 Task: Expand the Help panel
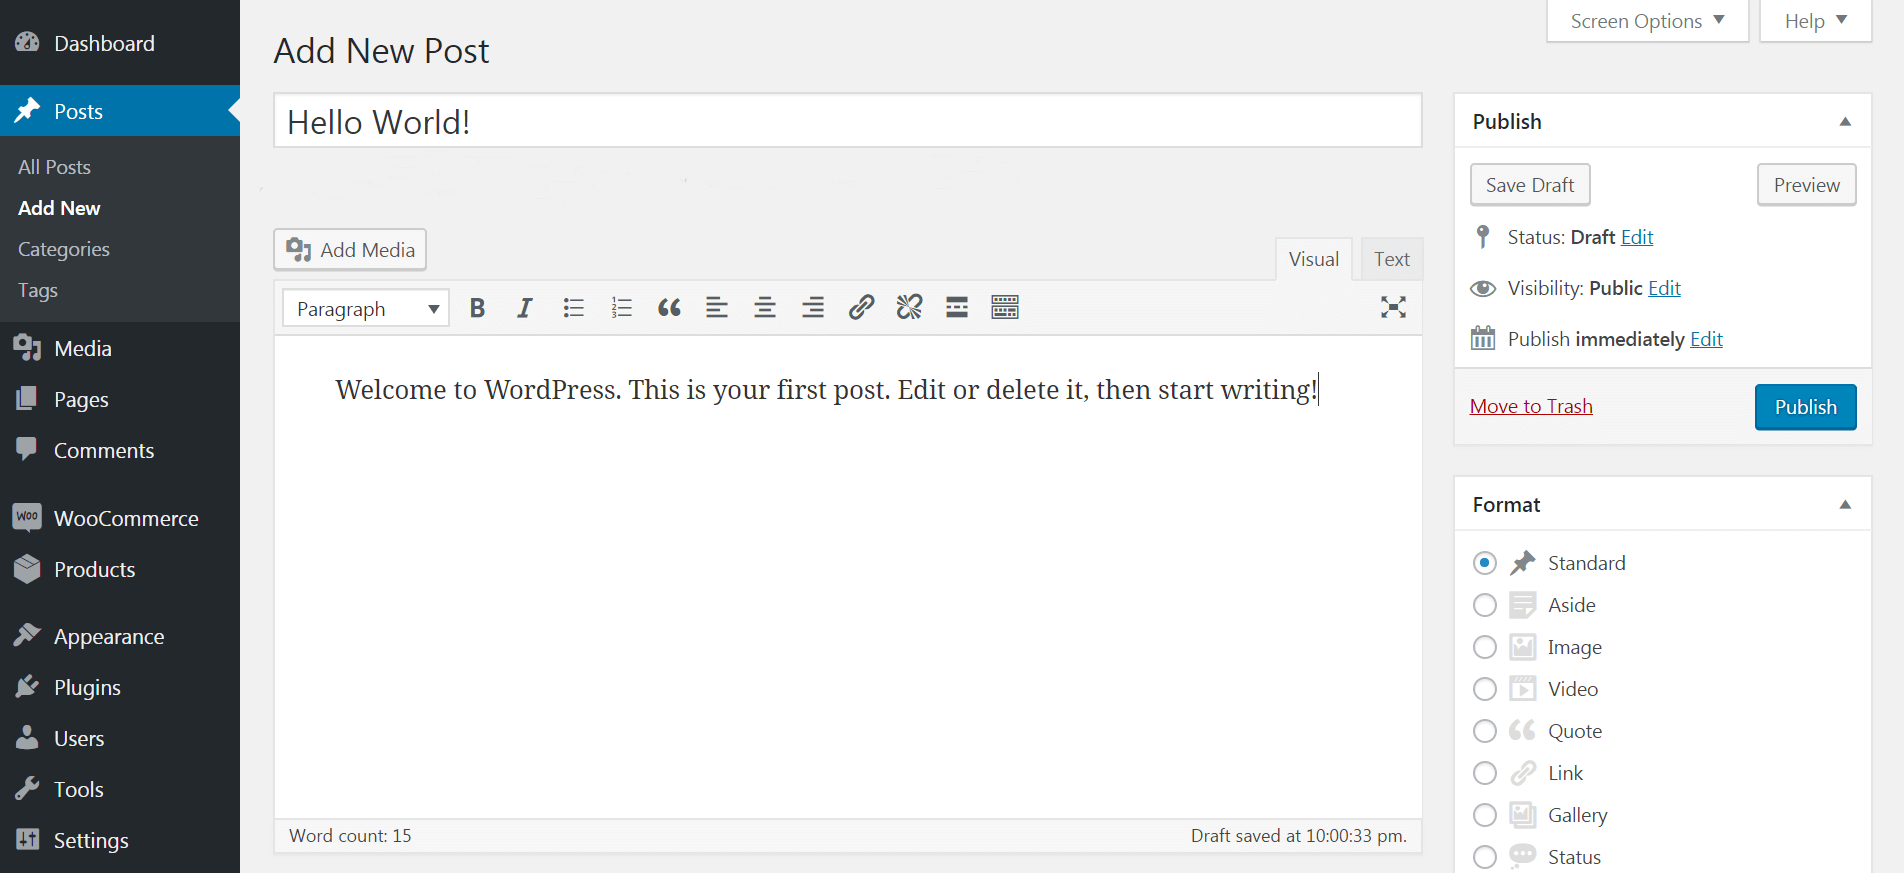pos(1815,21)
